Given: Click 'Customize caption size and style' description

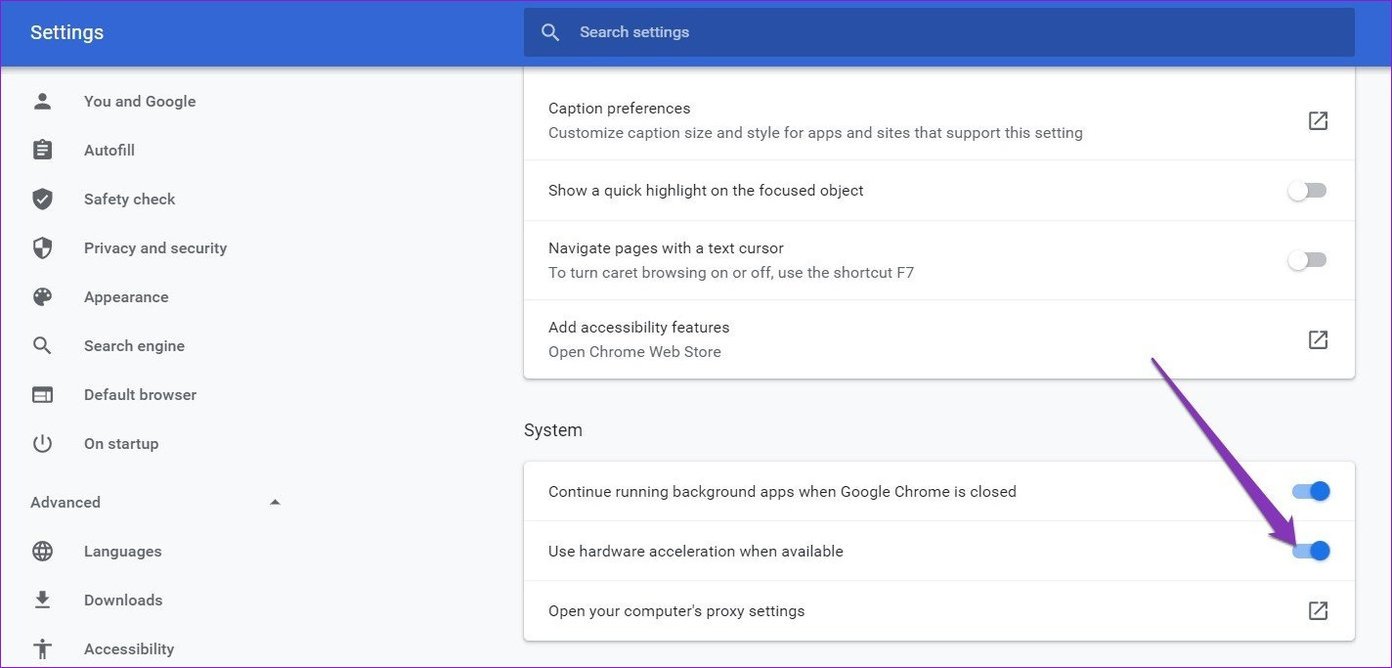Looking at the screenshot, I should point(815,133).
